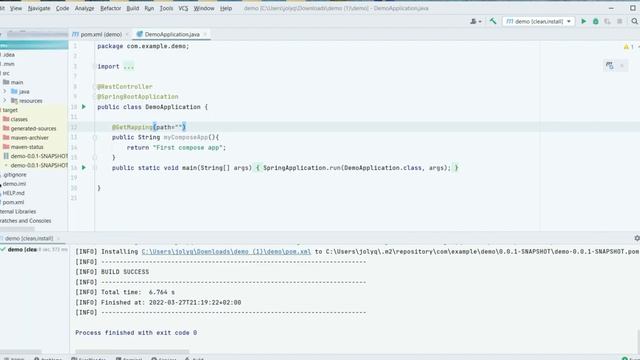The image size is (640, 360).
Task: Select demo.iml in project tree
Action: point(14,184)
